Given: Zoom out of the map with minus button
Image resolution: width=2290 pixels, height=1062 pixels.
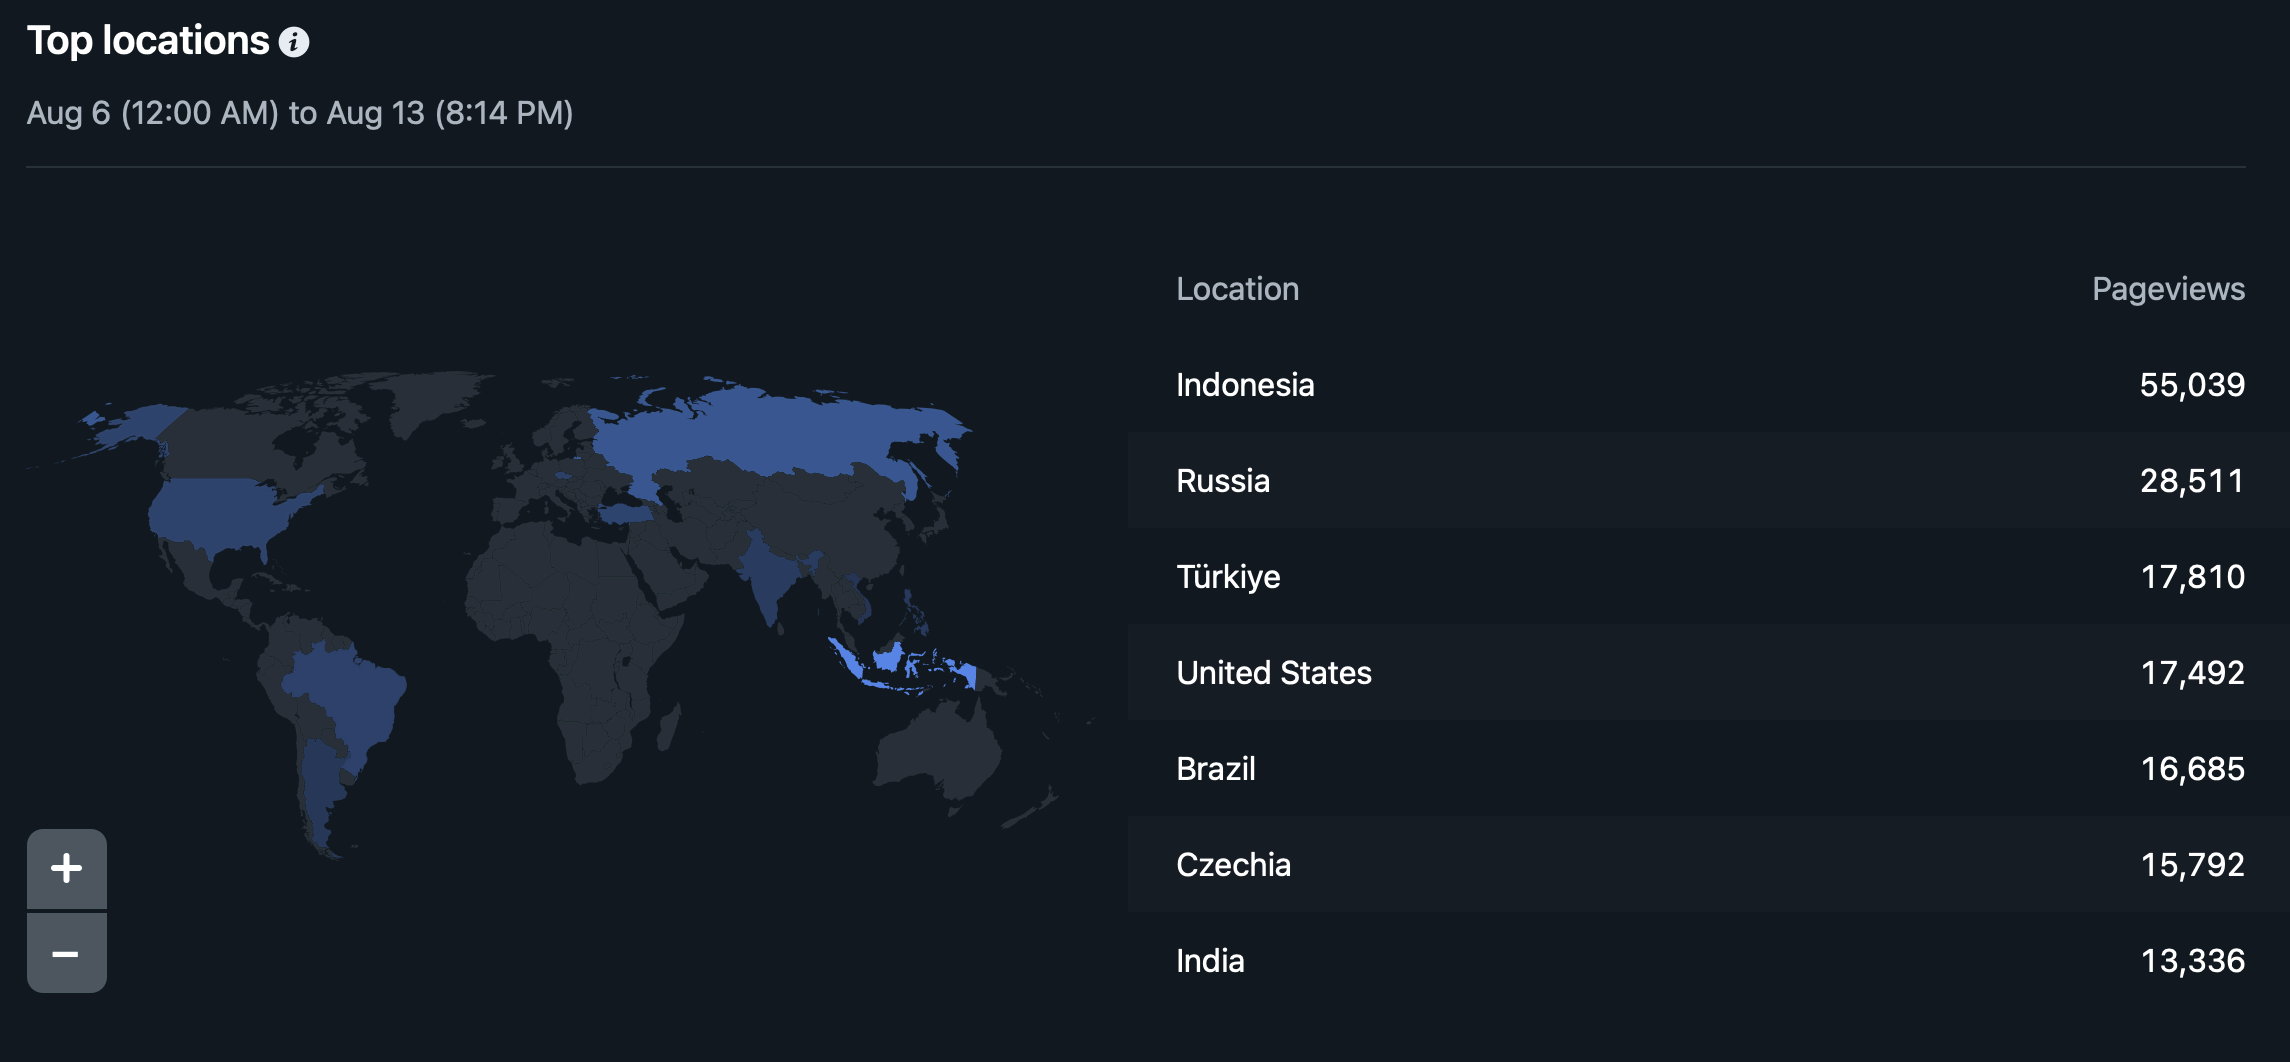Looking at the screenshot, I should coord(67,954).
